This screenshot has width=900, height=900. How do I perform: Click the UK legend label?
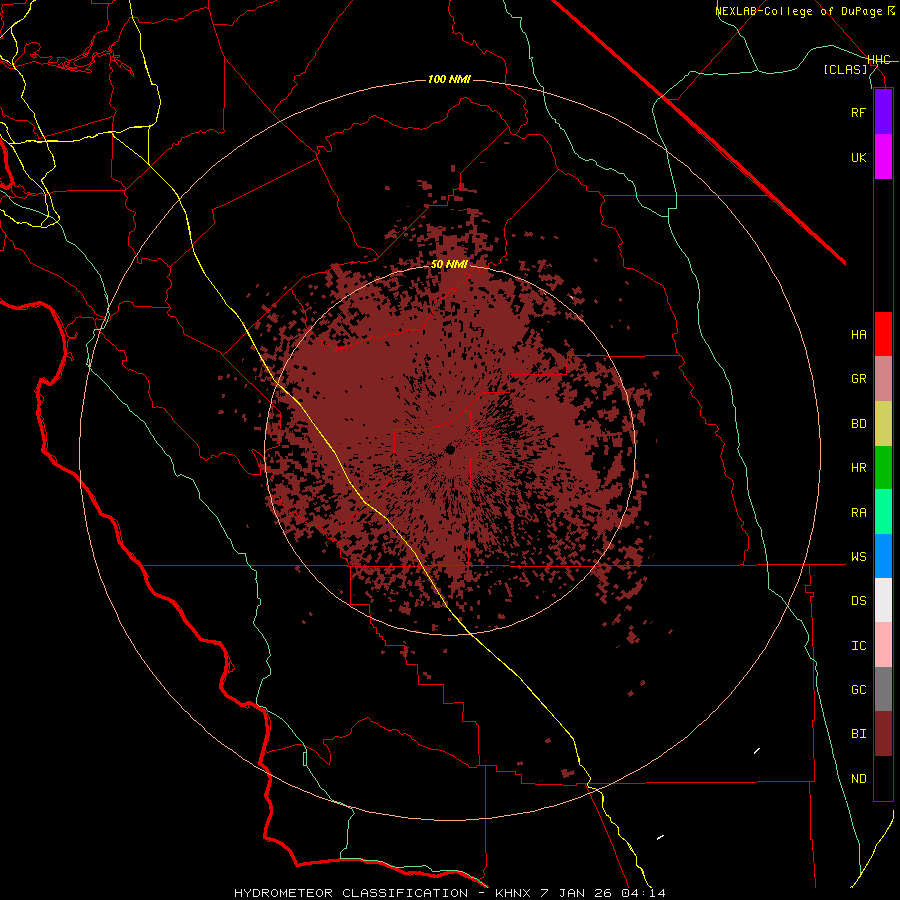[858, 157]
